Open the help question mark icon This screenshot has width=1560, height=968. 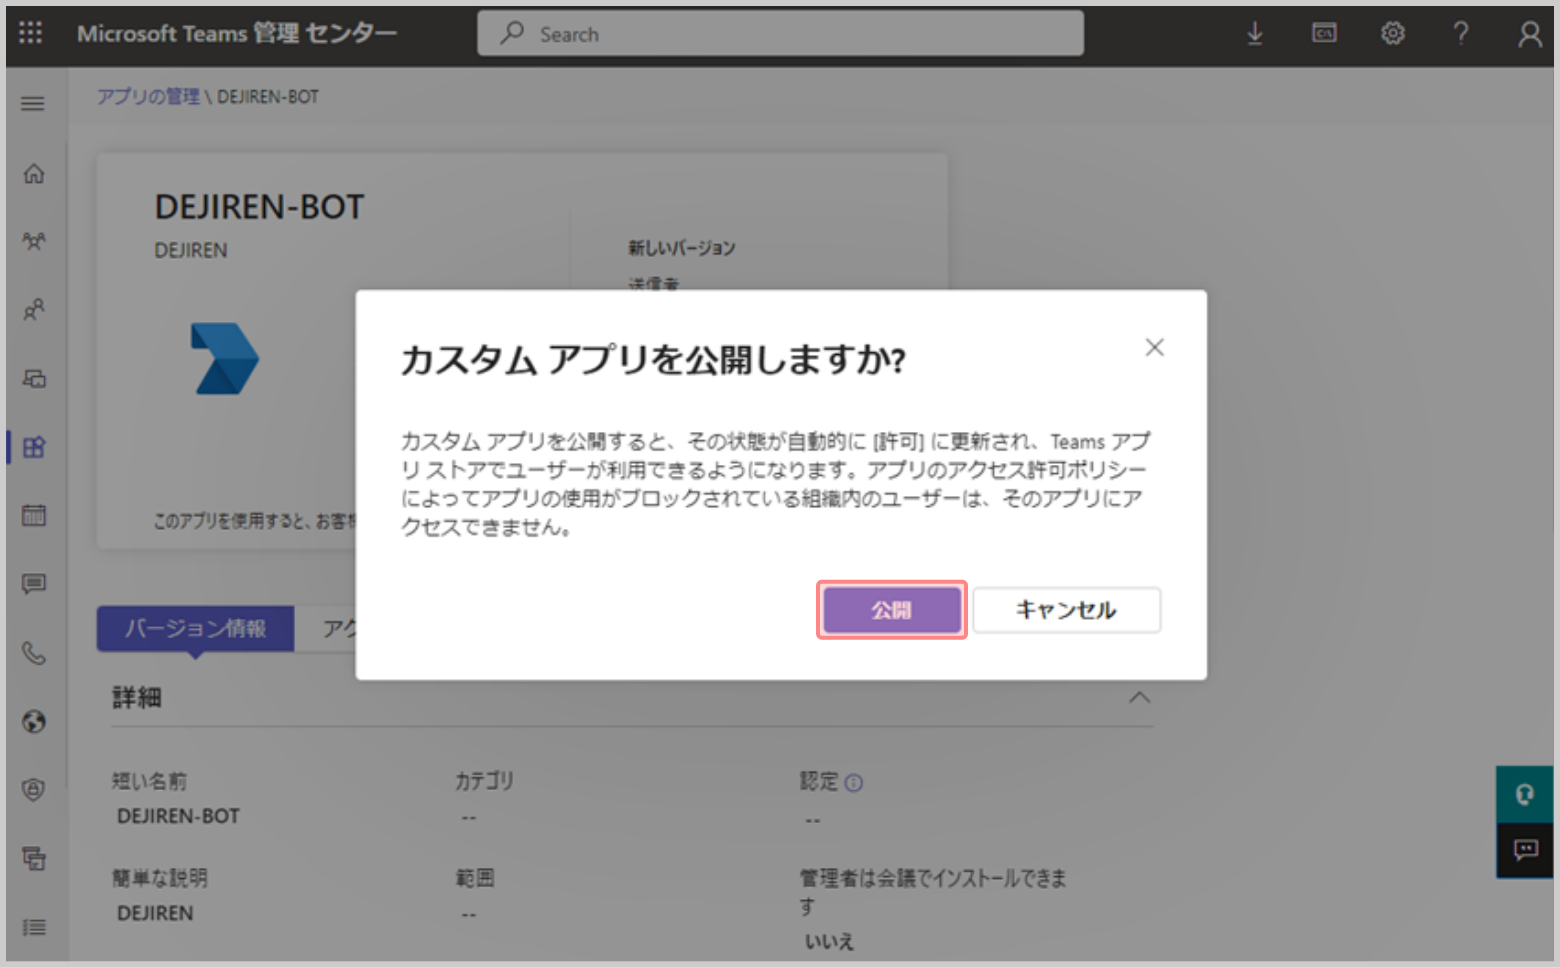point(1460,34)
